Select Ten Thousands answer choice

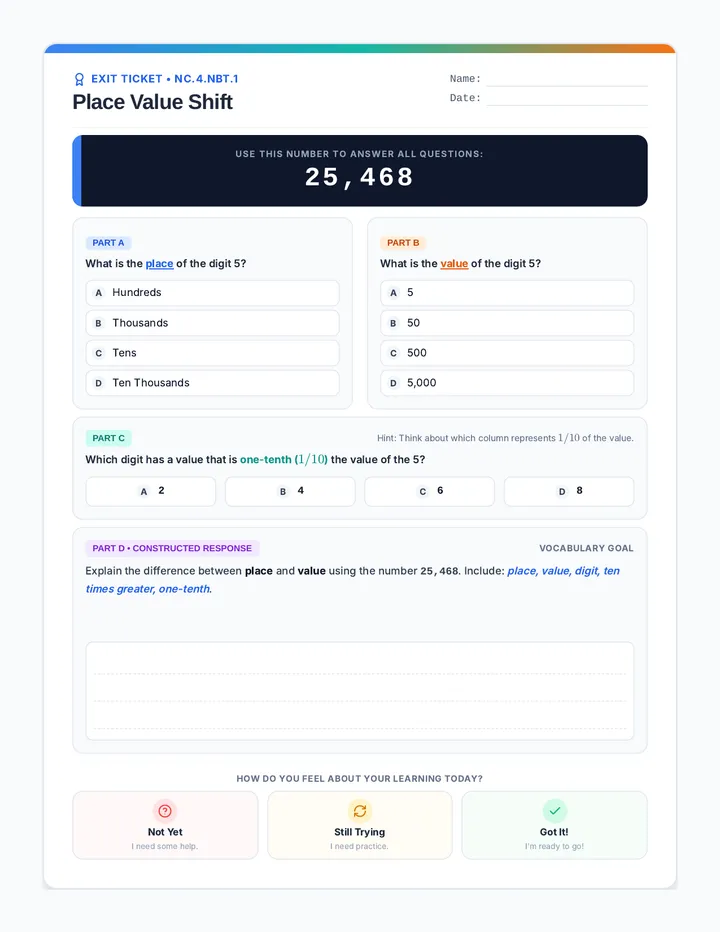point(212,383)
